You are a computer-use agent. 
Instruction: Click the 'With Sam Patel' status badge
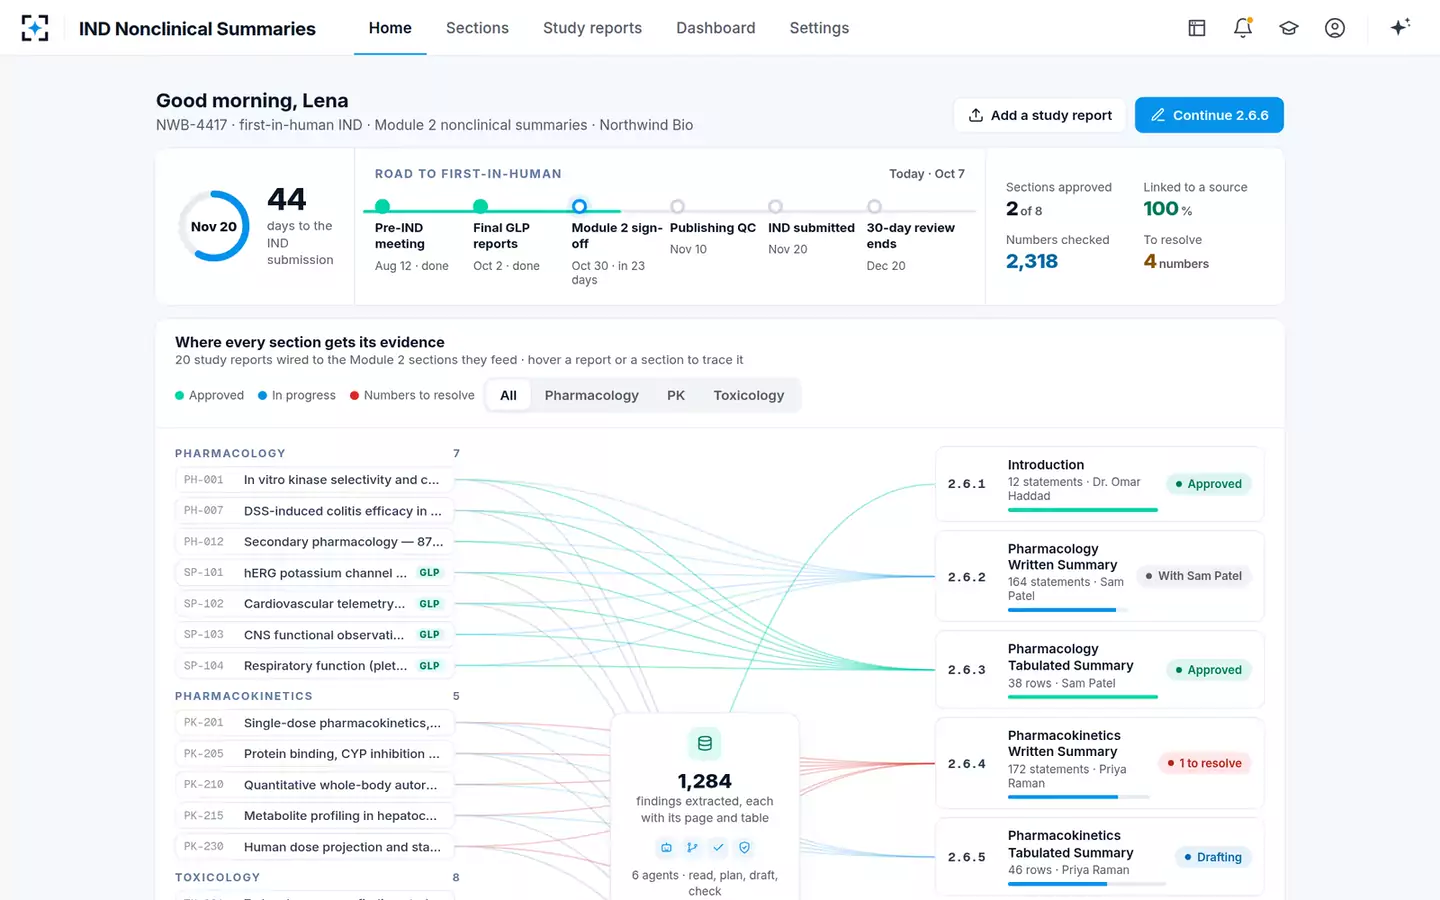click(1193, 576)
